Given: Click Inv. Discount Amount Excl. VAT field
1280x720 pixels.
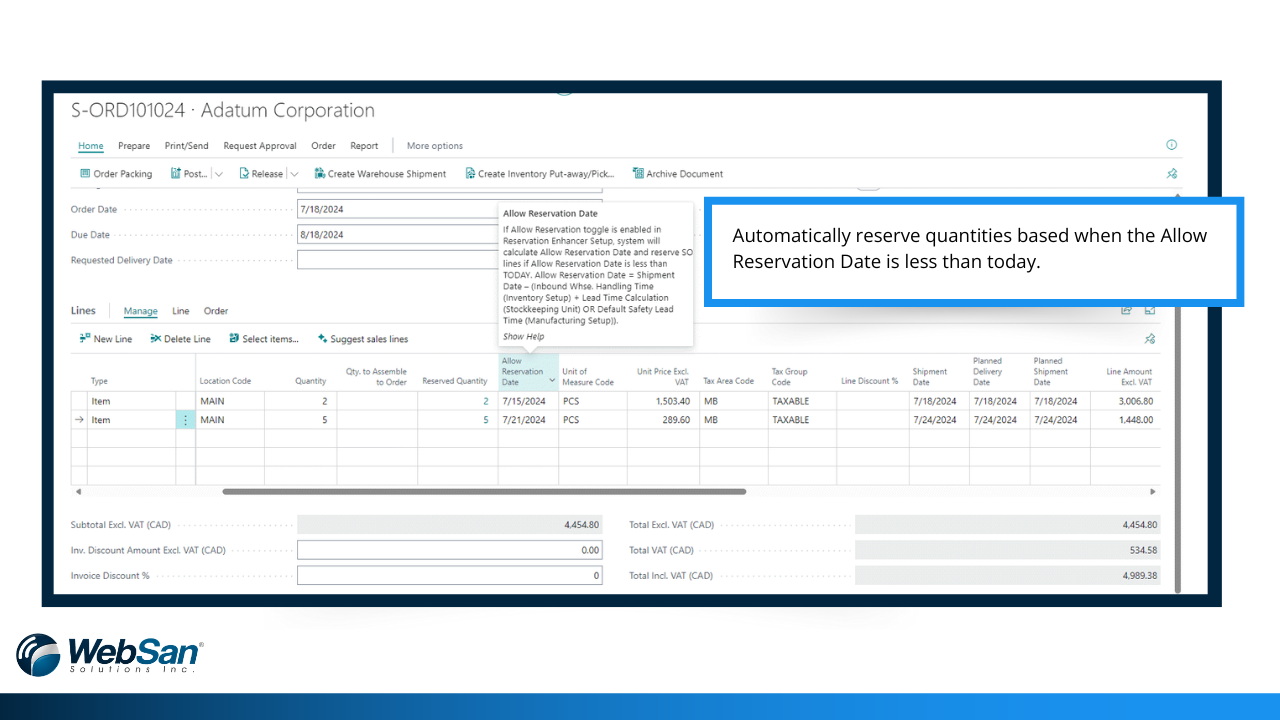Looking at the screenshot, I should (450, 550).
